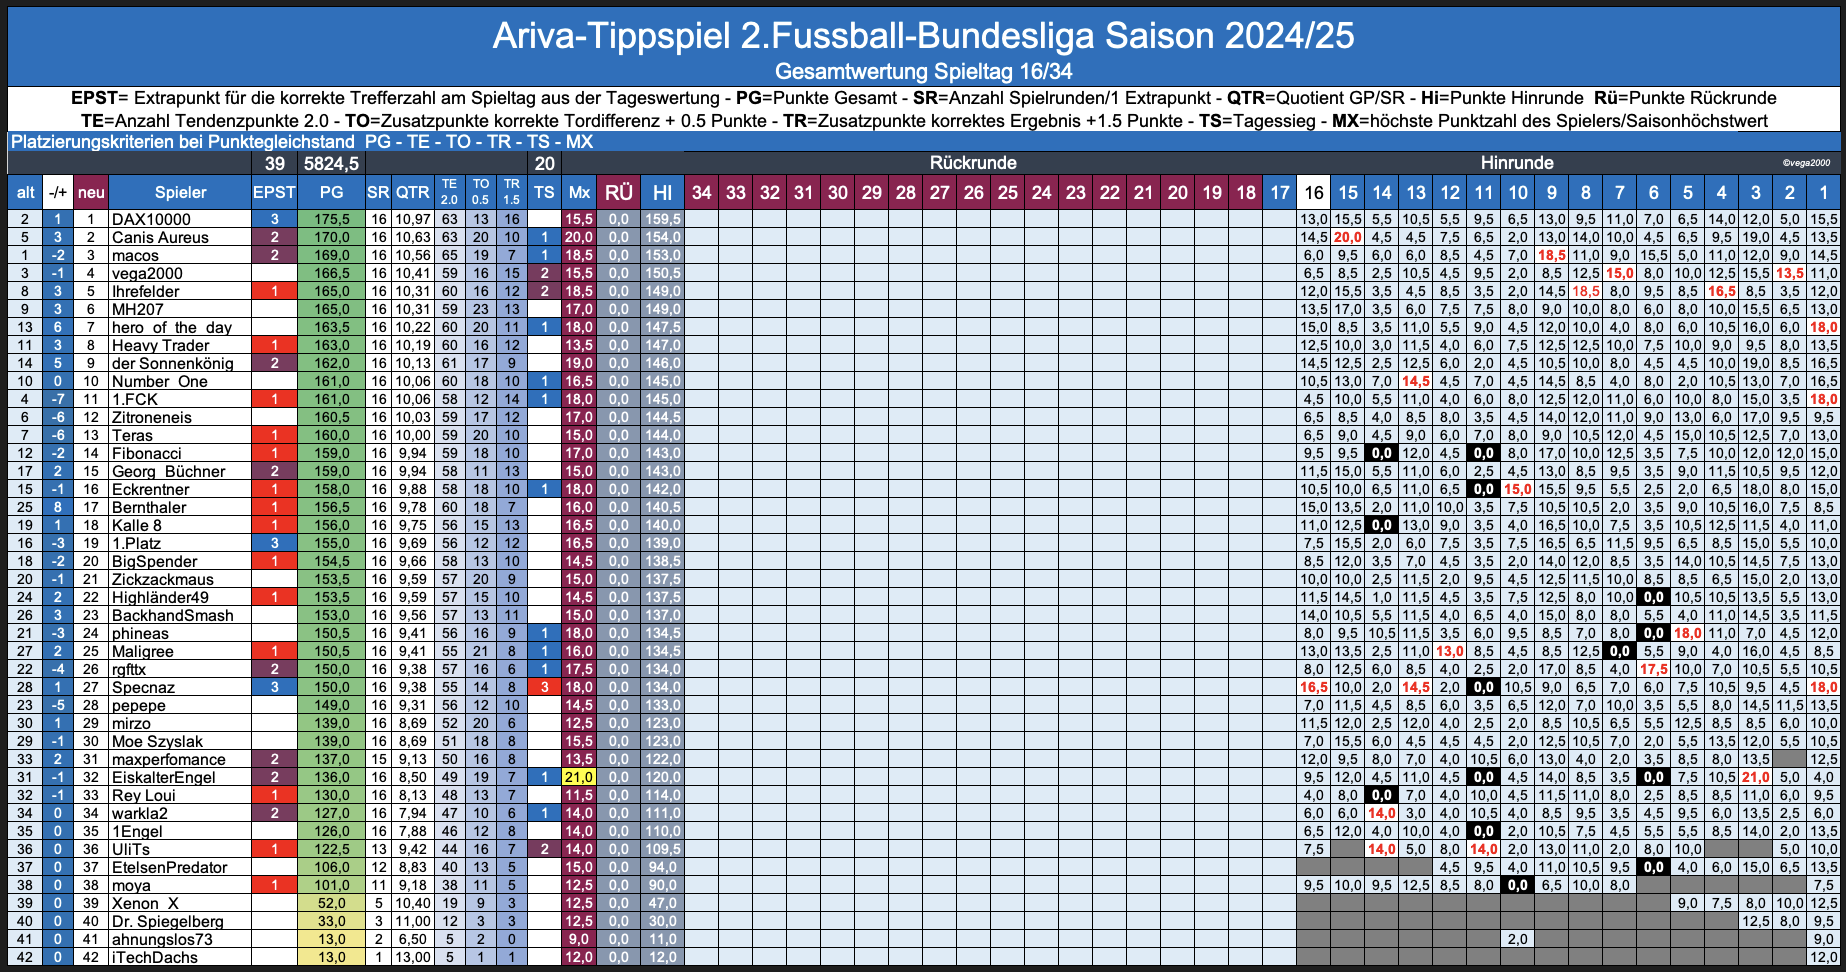Click player name 'iTechDachs'
The width and height of the screenshot is (1846, 972).
click(x=155, y=957)
